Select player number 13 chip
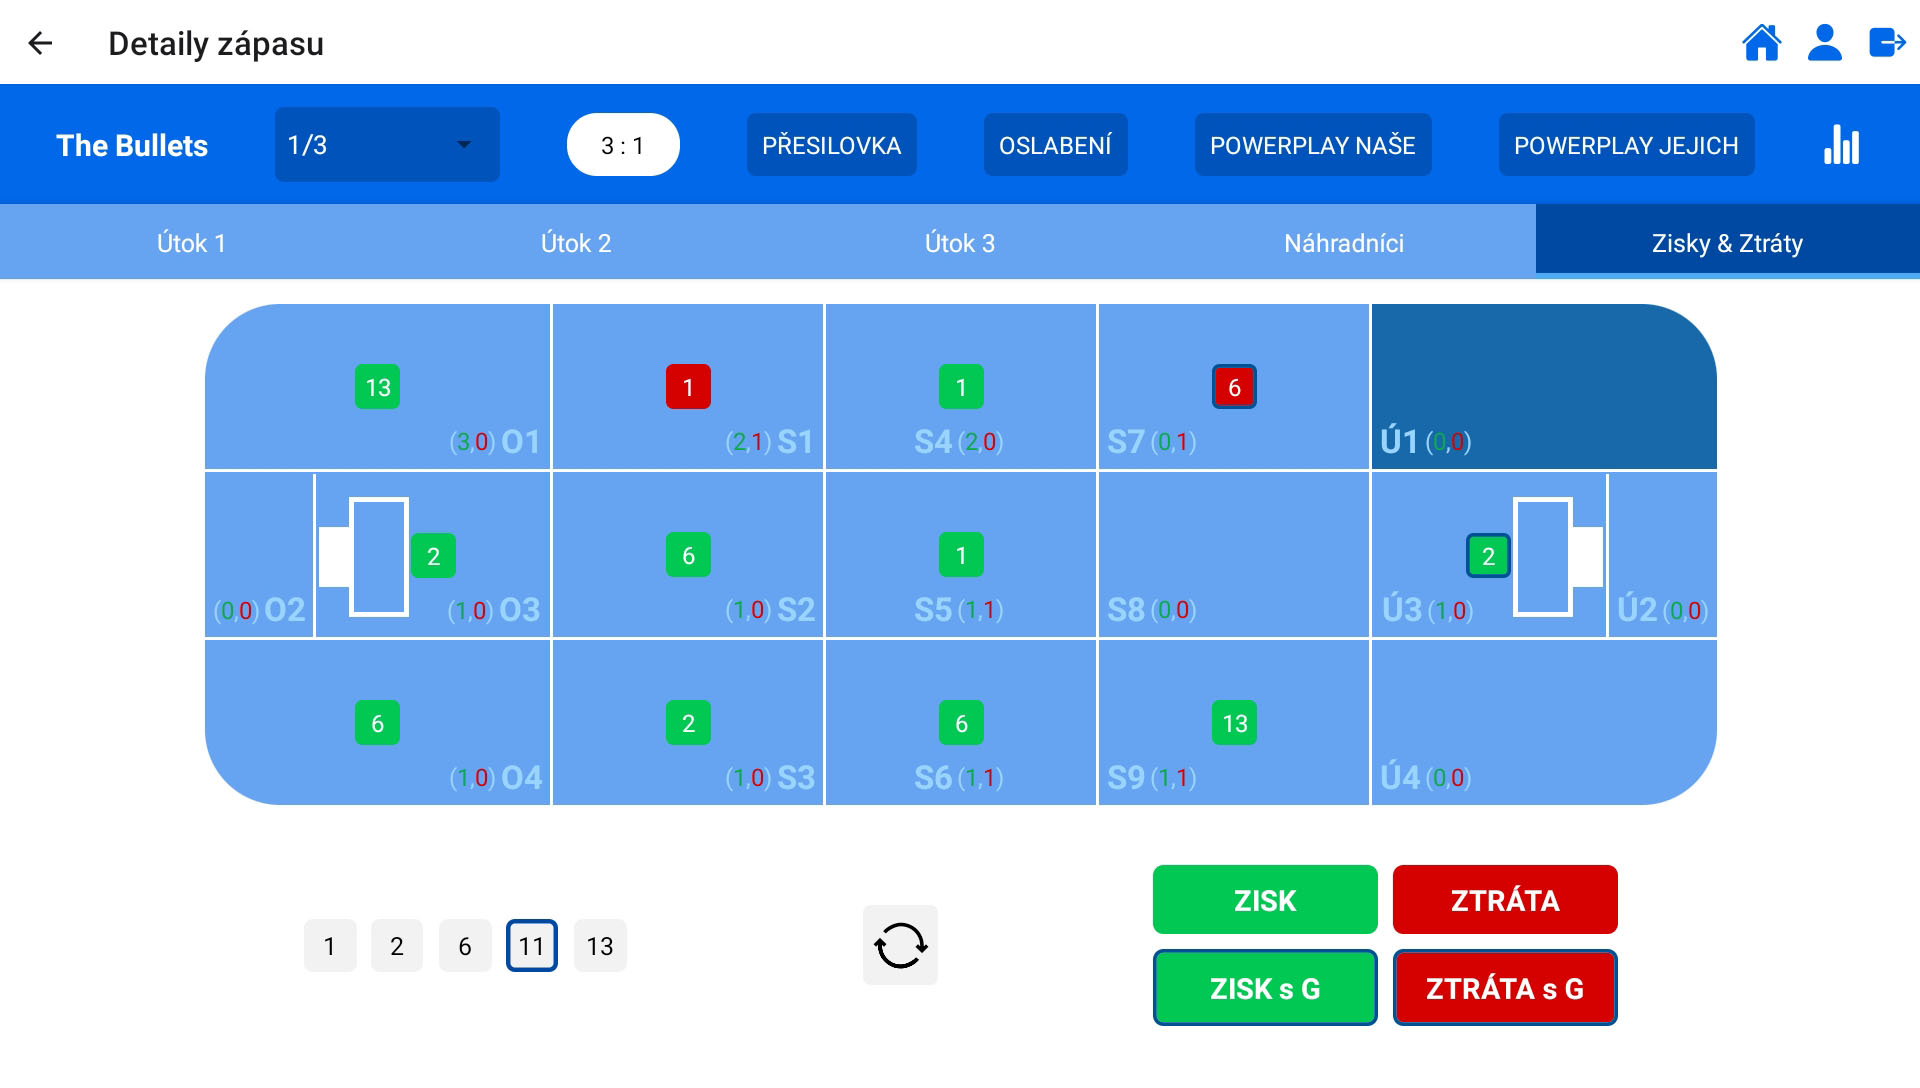This screenshot has width=1920, height=1088. (x=600, y=946)
